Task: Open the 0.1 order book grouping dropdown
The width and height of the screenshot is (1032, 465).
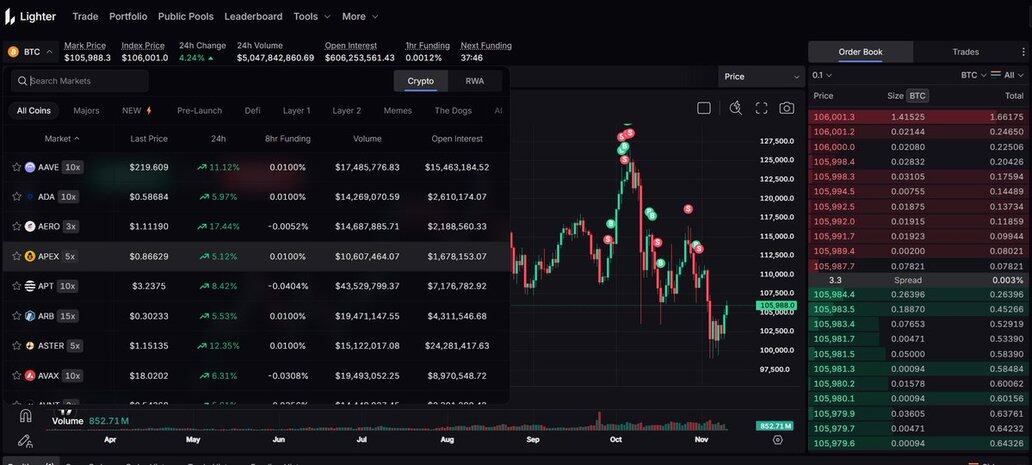Action: tap(822, 75)
